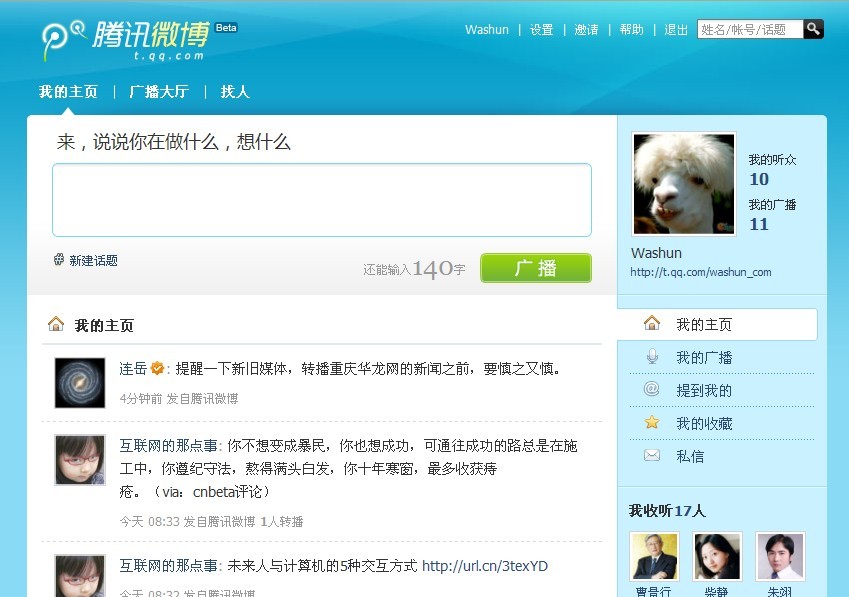Click the @ icon for 提到我的

coord(651,389)
